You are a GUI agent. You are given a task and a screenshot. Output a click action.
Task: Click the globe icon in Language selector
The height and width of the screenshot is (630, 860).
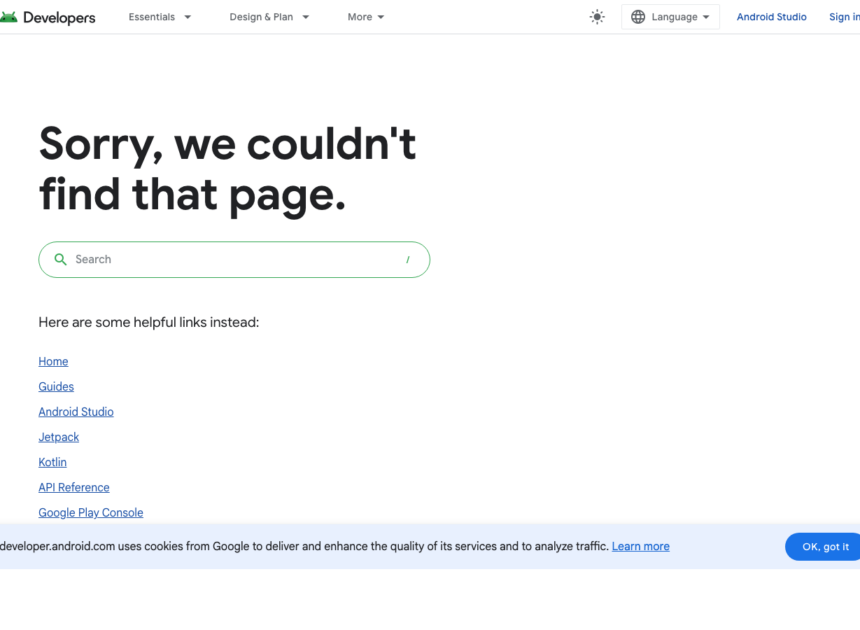click(638, 17)
